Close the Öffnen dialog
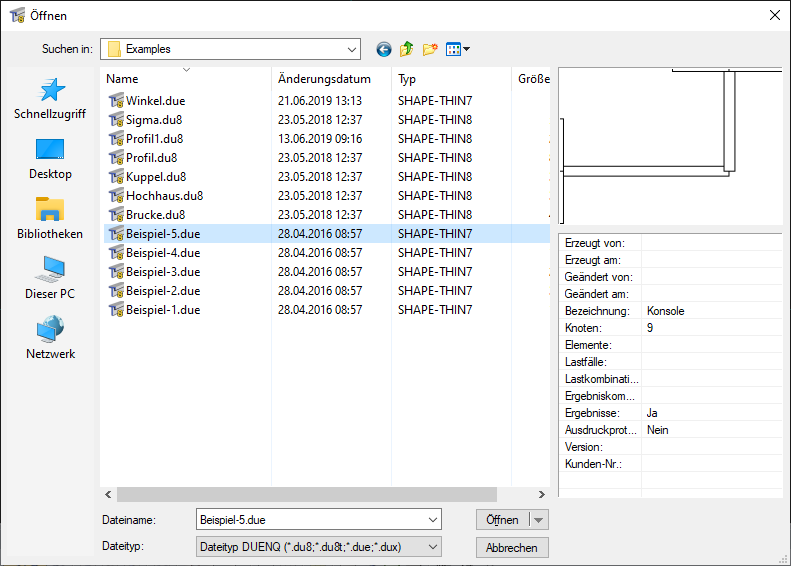791x566 pixels. [x=775, y=15]
